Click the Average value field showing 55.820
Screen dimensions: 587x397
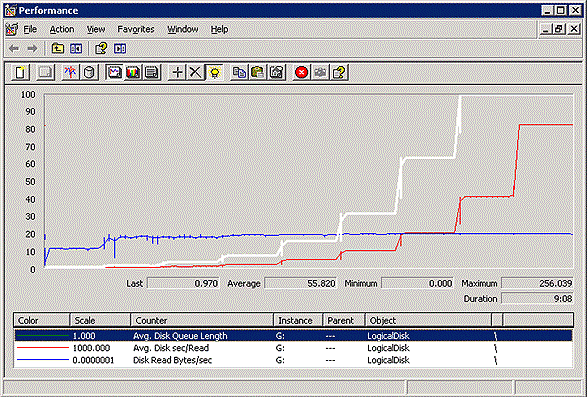pyautogui.click(x=301, y=283)
